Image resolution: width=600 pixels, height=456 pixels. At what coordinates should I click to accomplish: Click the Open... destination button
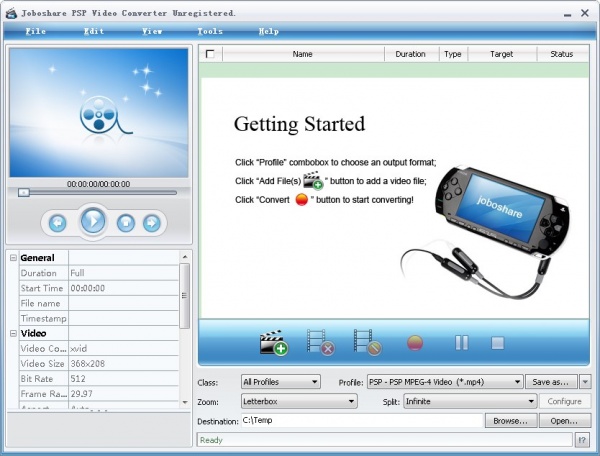(x=564, y=421)
